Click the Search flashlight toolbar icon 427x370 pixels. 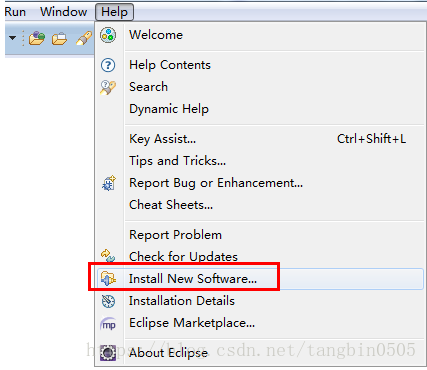click(x=84, y=38)
